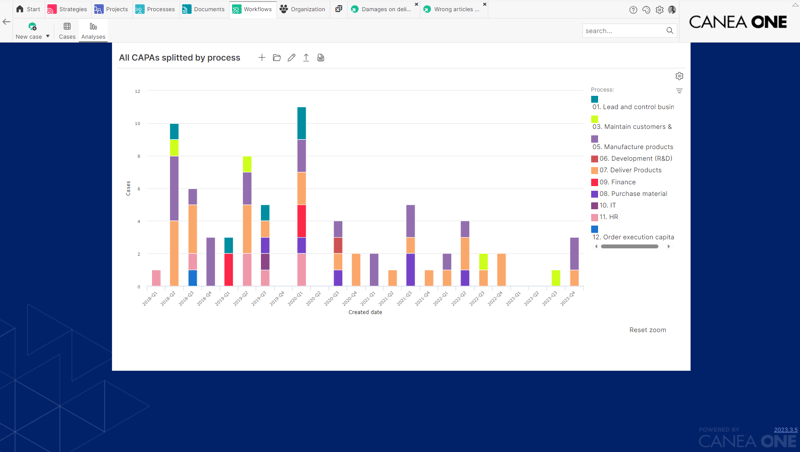This screenshot has height=452, width=800.
Task: Click the open-windows overview icon
Action: tap(338, 9)
